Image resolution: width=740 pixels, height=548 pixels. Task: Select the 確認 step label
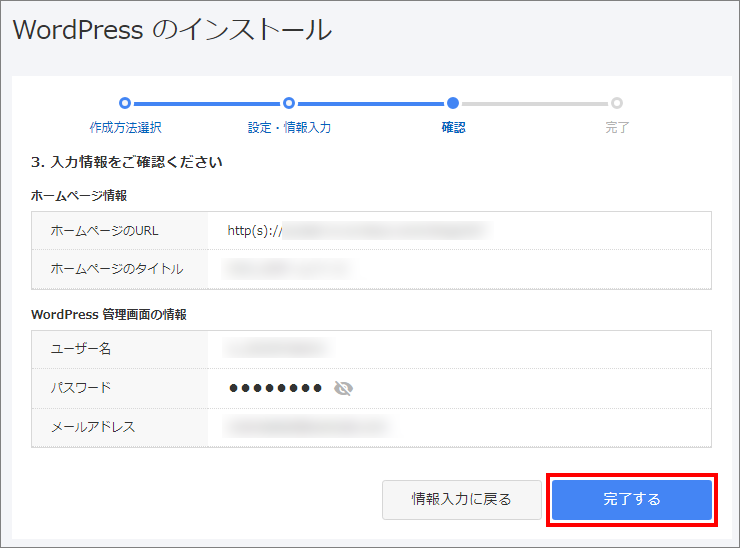click(453, 128)
